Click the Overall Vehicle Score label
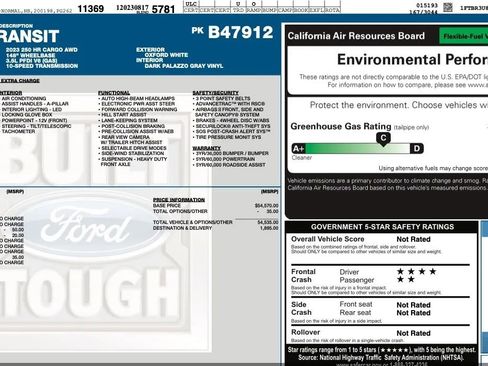Image resolution: width=488 pixels, height=366 pixels. [x=328, y=239]
